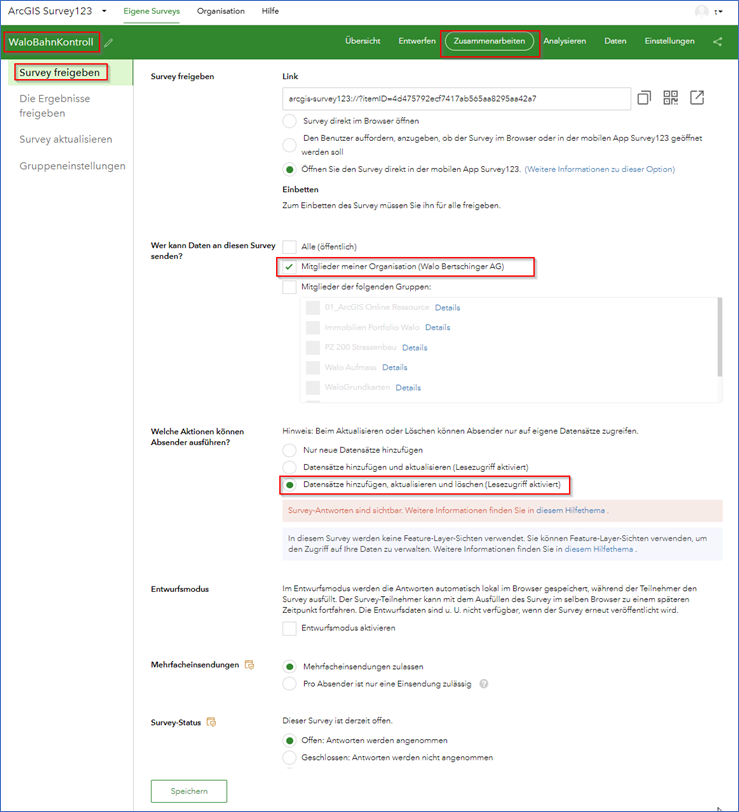This screenshot has width=739, height=812.
Task: Open Details for Immobilien Portfolio Walo
Action: 438,327
